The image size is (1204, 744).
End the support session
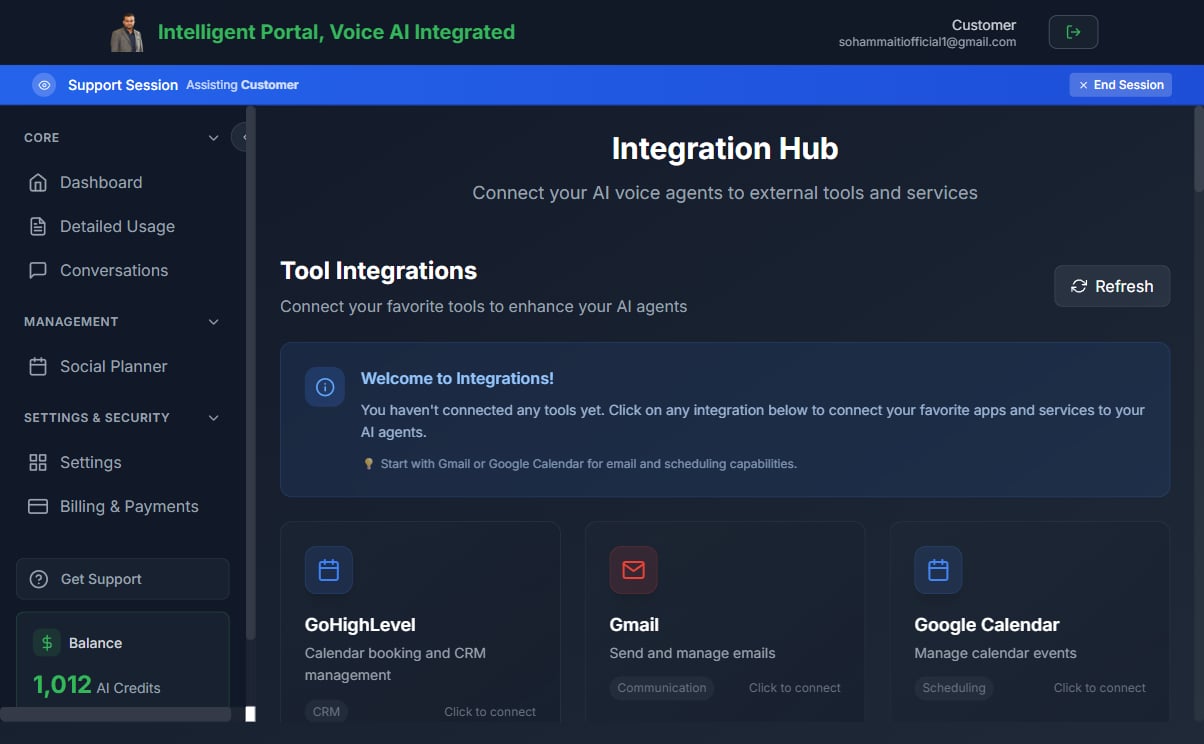1121,85
